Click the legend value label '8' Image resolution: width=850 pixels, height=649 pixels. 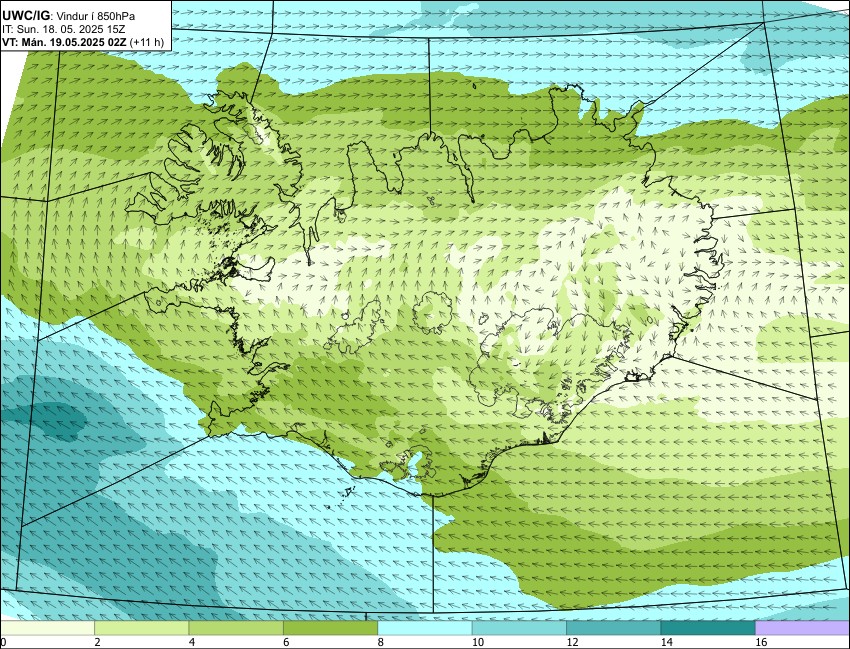click(x=381, y=642)
